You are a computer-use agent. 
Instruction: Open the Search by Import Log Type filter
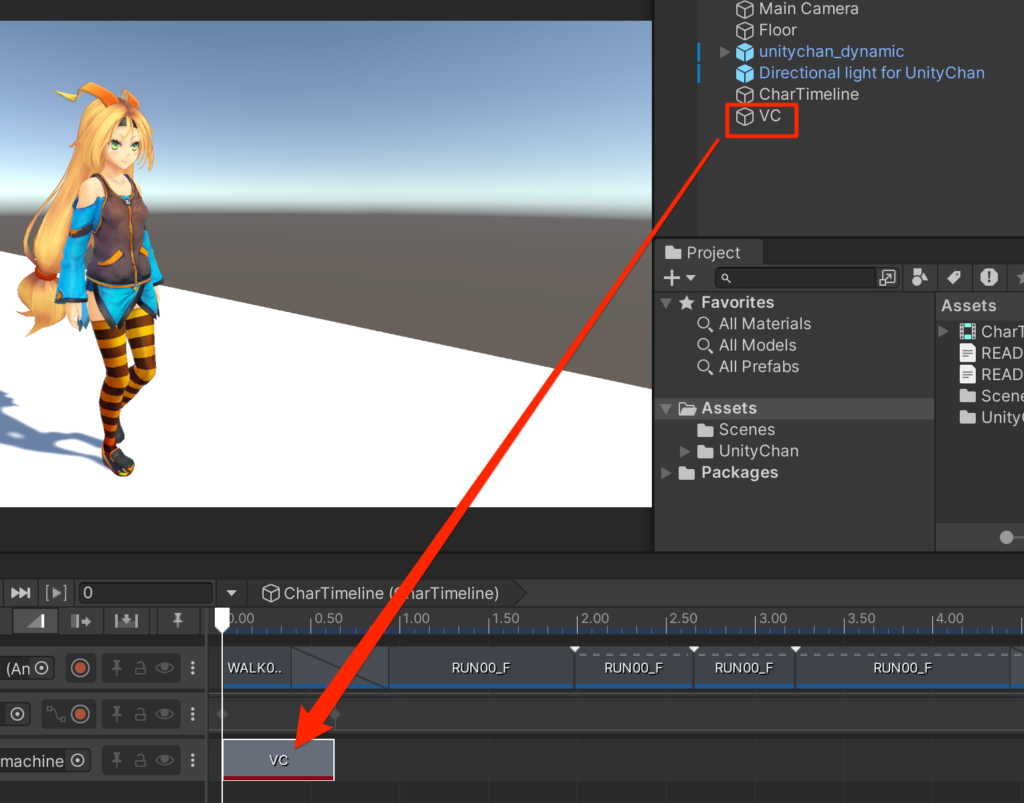pyautogui.click(x=989, y=278)
